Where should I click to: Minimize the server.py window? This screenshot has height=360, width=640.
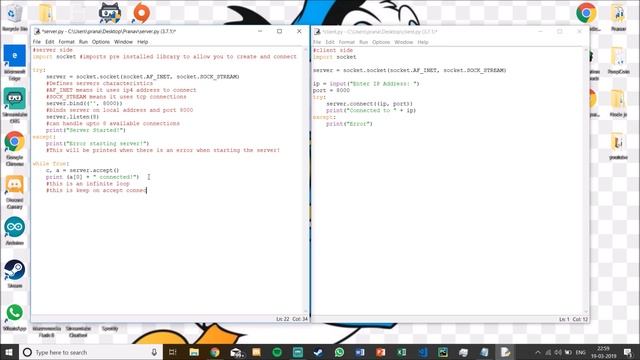point(260,31)
